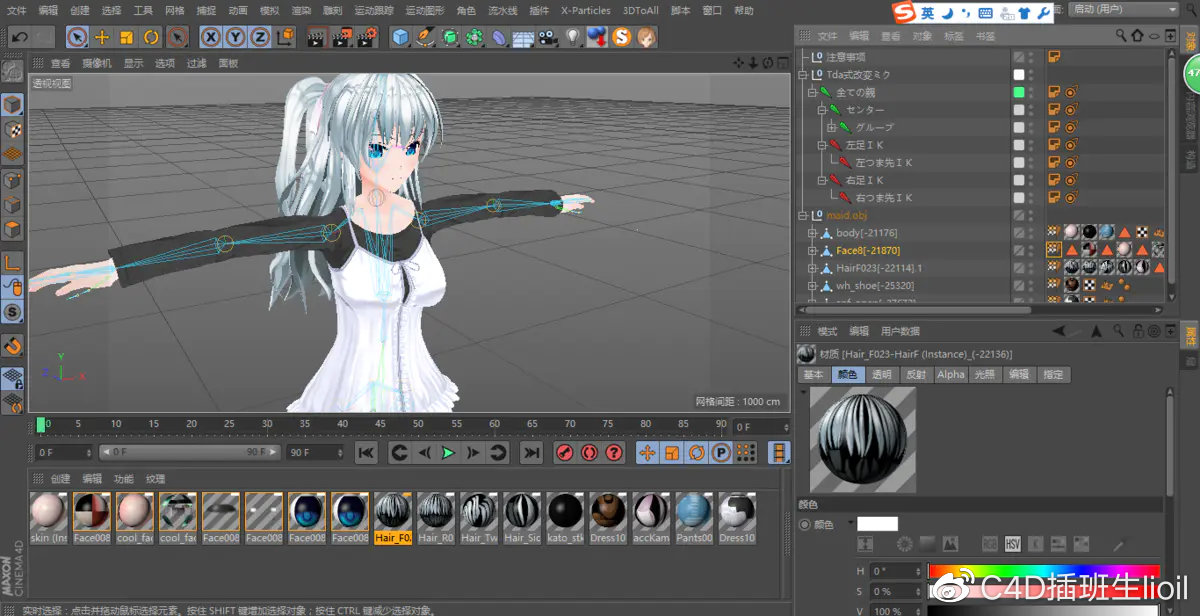Toggle the Z axis lock button
The width and height of the screenshot is (1200, 616).
[x=259, y=36]
